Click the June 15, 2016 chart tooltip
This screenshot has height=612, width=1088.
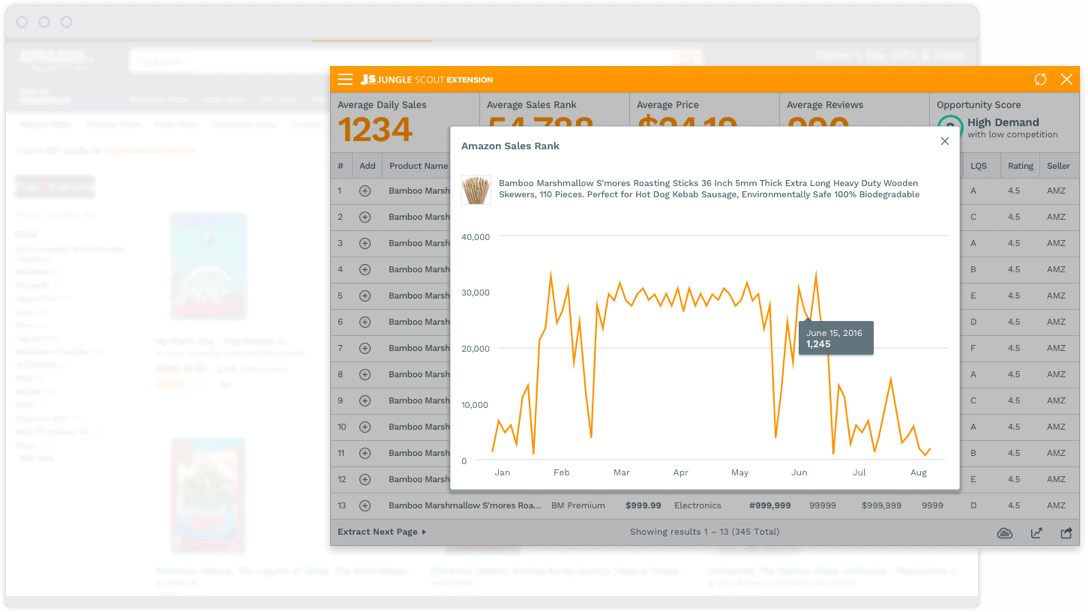pos(836,337)
